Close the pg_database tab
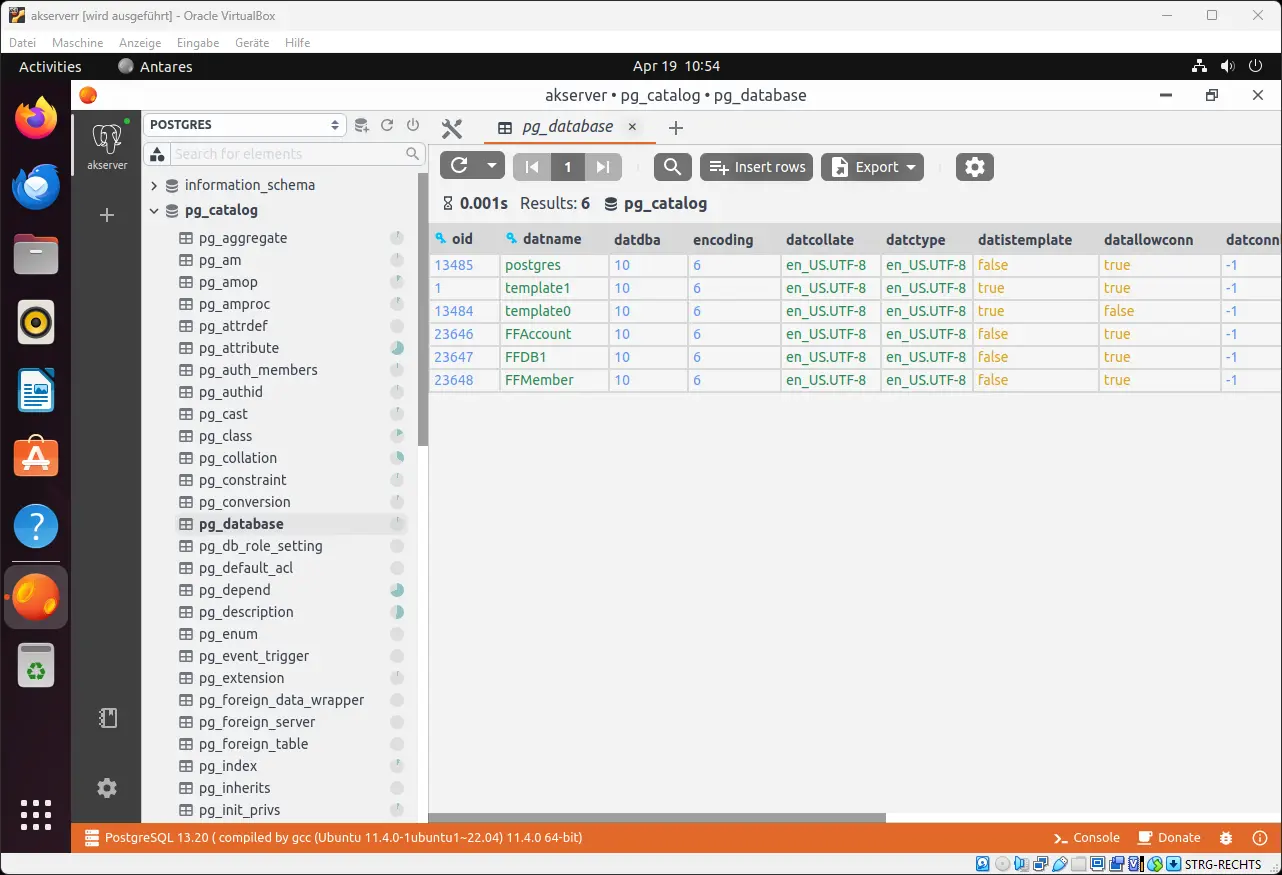Image resolution: width=1282 pixels, height=875 pixels. coord(632,127)
